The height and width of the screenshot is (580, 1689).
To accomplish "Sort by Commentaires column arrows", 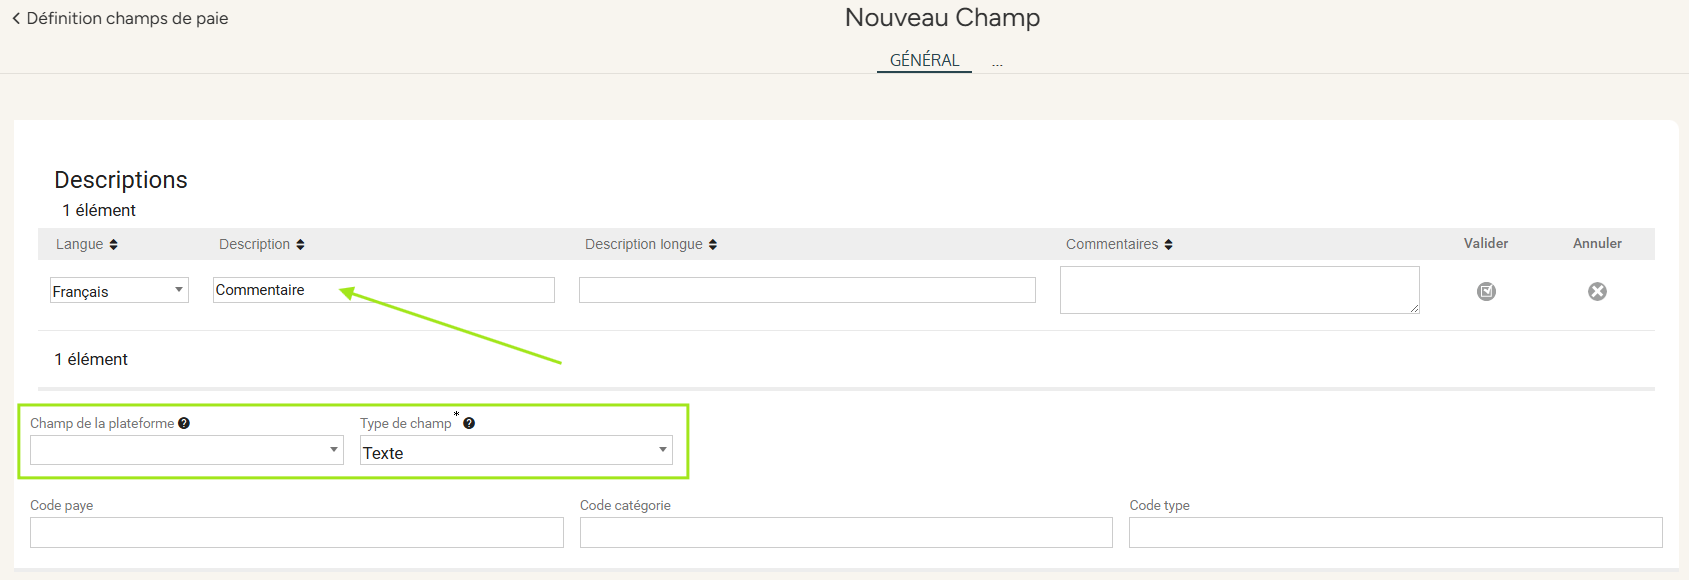I will (x=1168, y=244).
